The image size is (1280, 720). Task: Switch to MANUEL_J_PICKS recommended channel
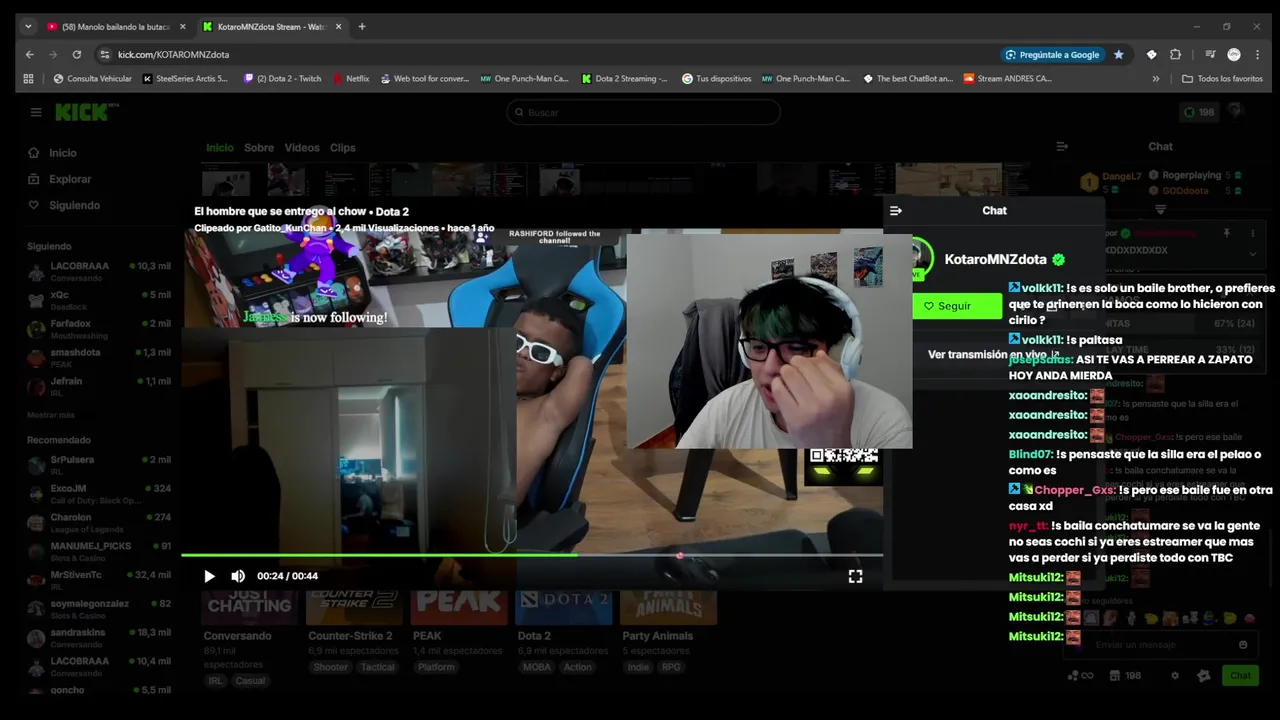(x=99, y=551)
